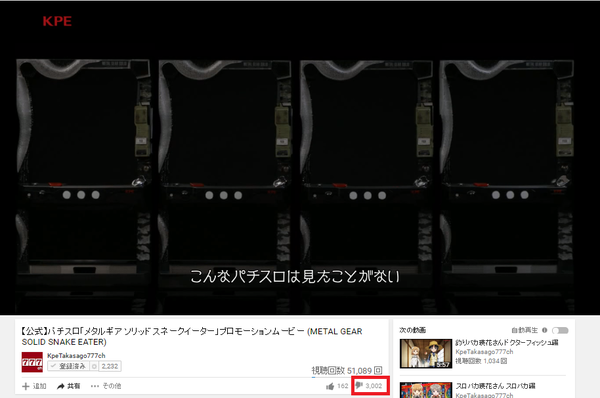
Task: Open the subscription notification settings gear
Action: click(x=94, y=366)
